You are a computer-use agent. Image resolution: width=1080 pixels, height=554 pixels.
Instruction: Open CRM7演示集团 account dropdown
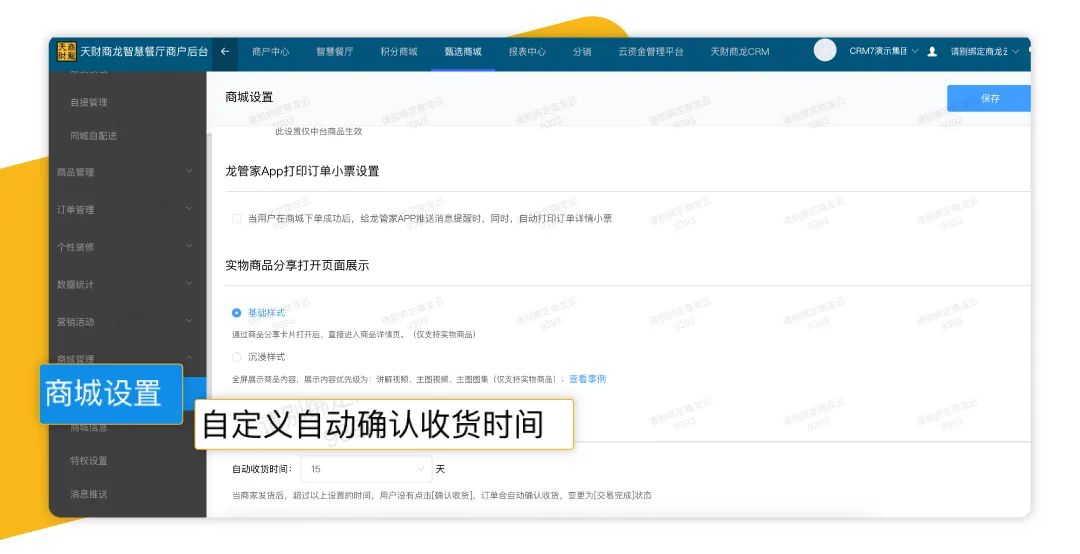(884, 51)
